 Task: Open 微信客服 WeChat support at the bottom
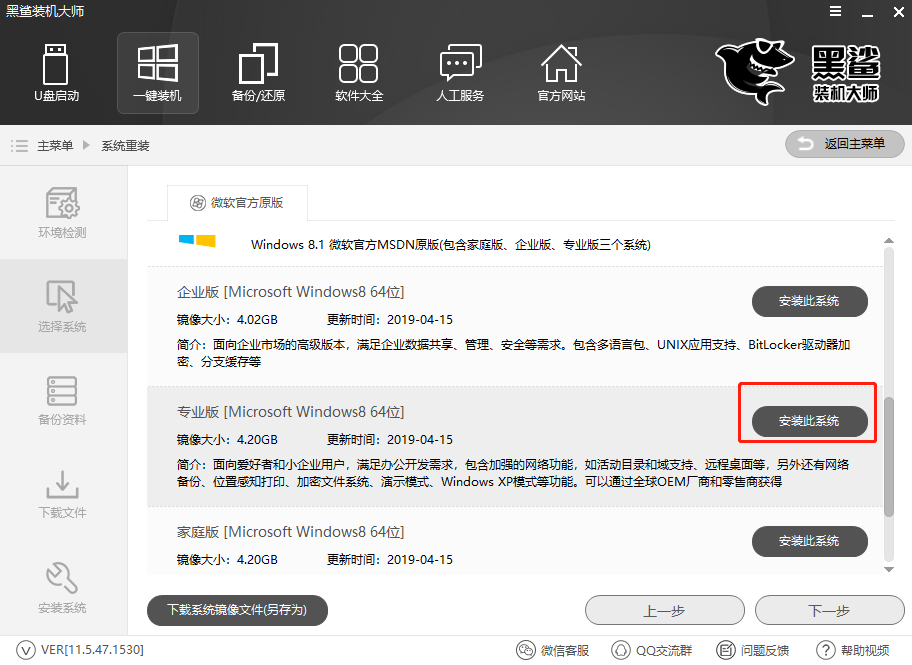coord(552,649)
